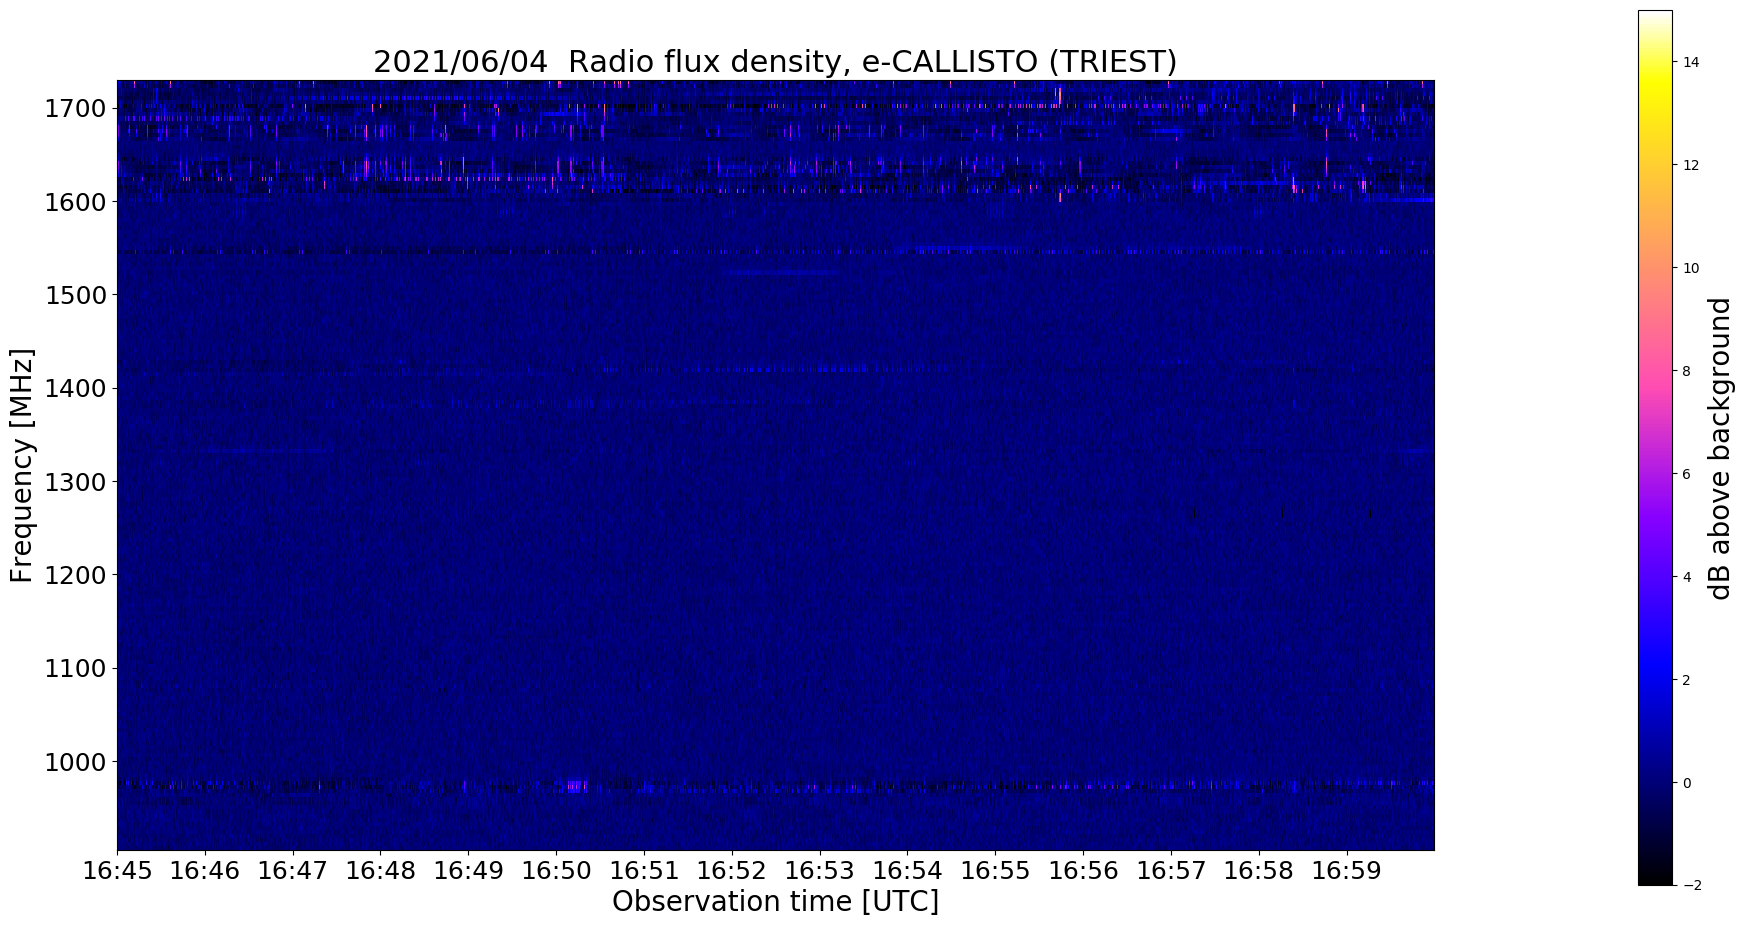Click the 16:59 time tick label
Screen dimensions: 1746x927
(x=1346, y=870)
